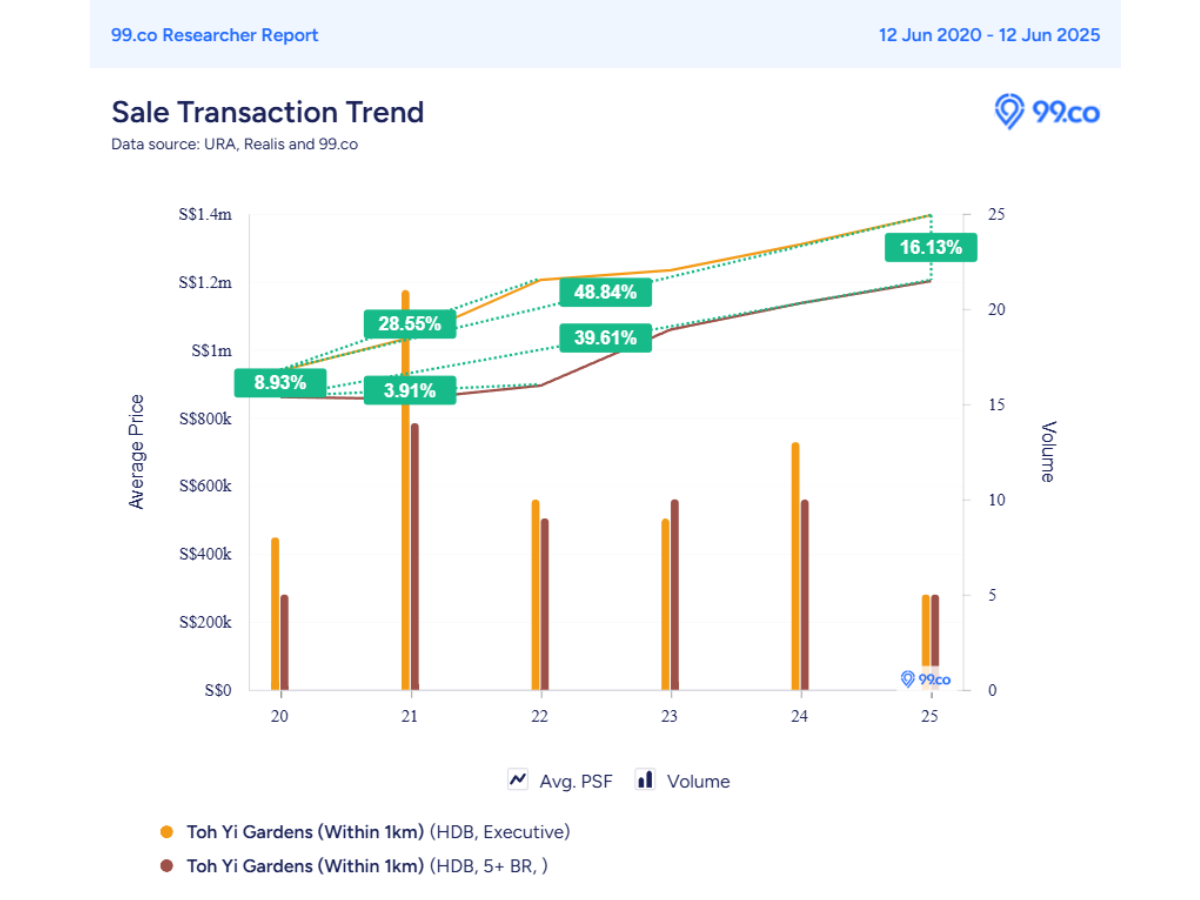Screen dimensions: 1200x900
Task: Click the 99.co logo at top right
Action: [x=1047, y=111]
